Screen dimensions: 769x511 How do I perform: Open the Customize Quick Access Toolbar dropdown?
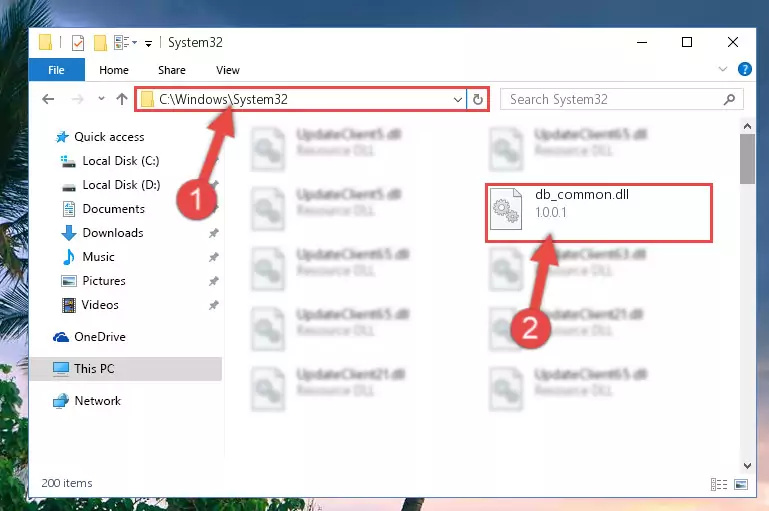pyautogui.click(x=148, y=44)
